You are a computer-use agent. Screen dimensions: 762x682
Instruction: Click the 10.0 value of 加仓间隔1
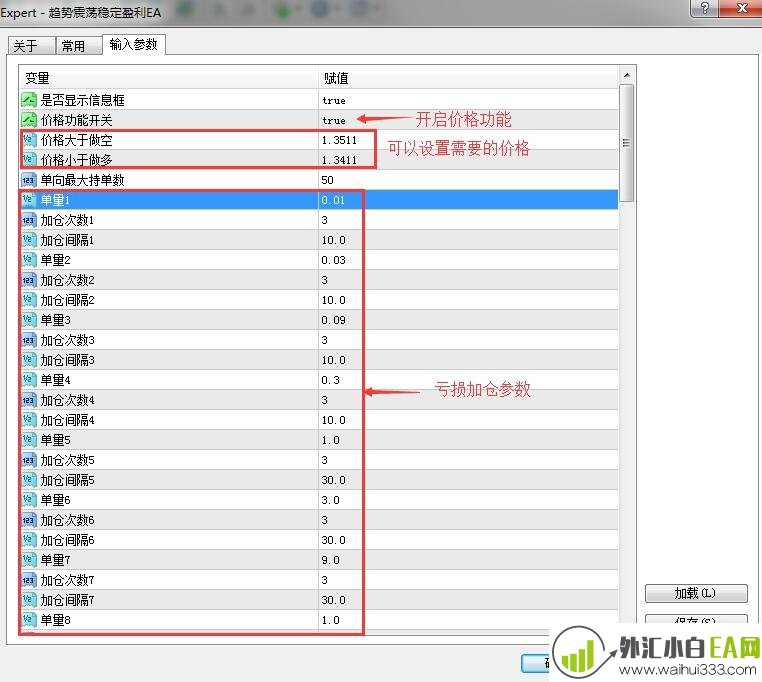coord(333,240)
